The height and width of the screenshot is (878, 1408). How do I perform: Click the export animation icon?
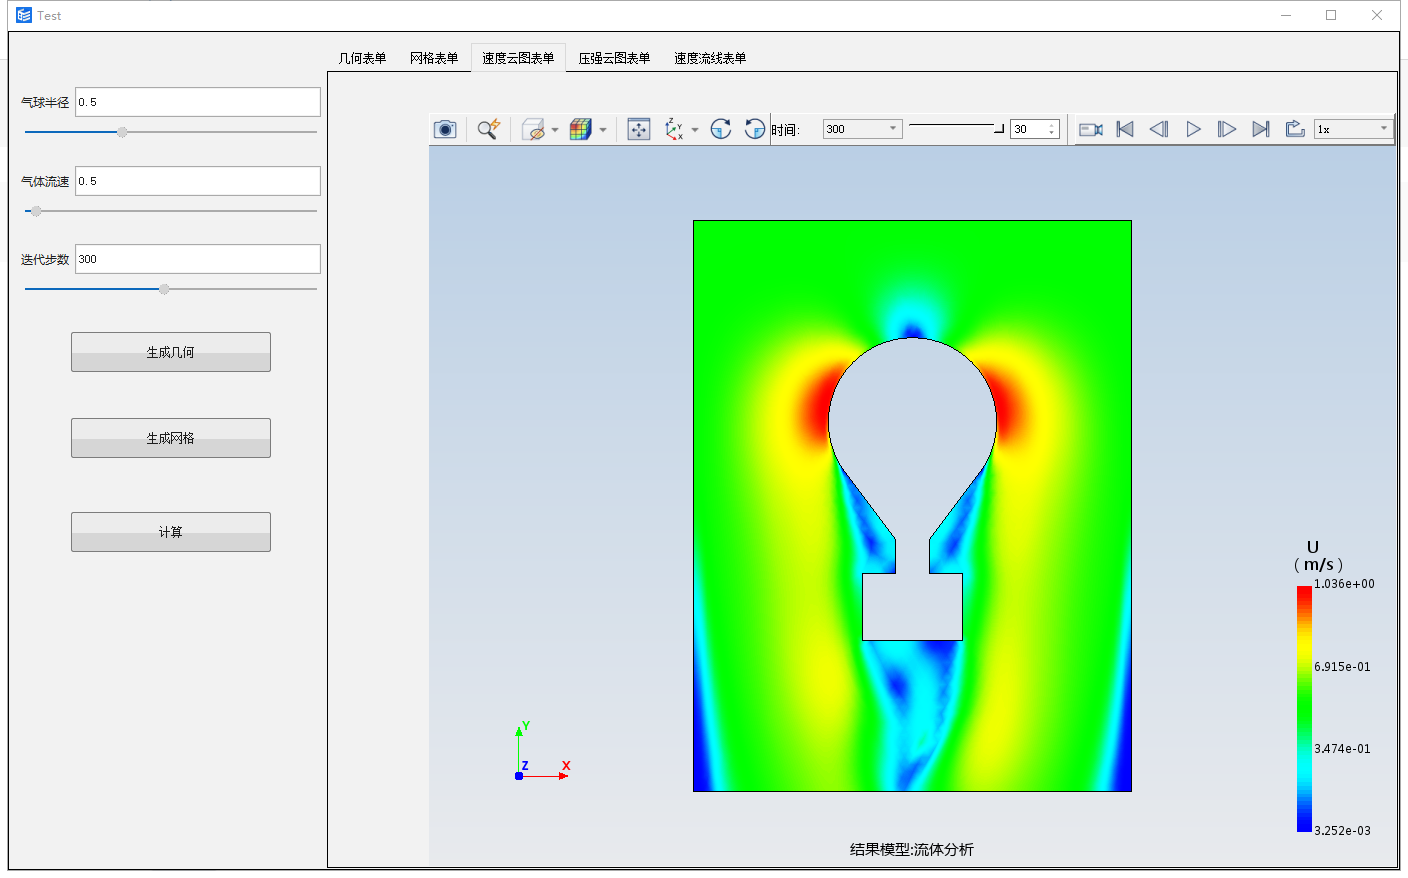pyautogui.click(x=1295, y=129)
